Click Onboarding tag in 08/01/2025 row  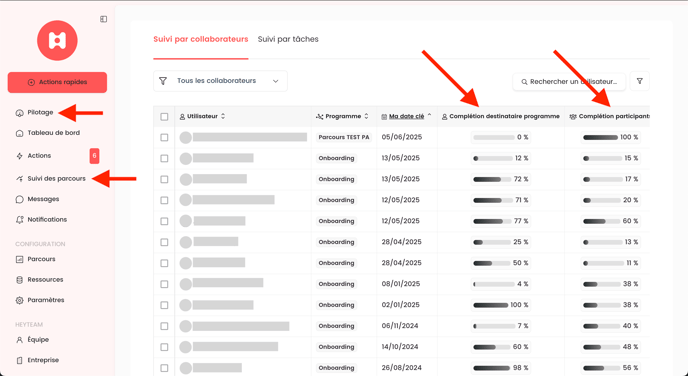pyautogui.click(x=336, y=284)
